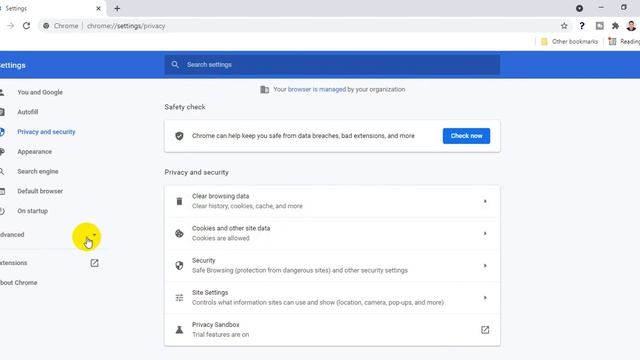The width and height of the screenshot is (640, 360).
Task: Click the forward navigation arrow
Action: [x=11, y=26]
